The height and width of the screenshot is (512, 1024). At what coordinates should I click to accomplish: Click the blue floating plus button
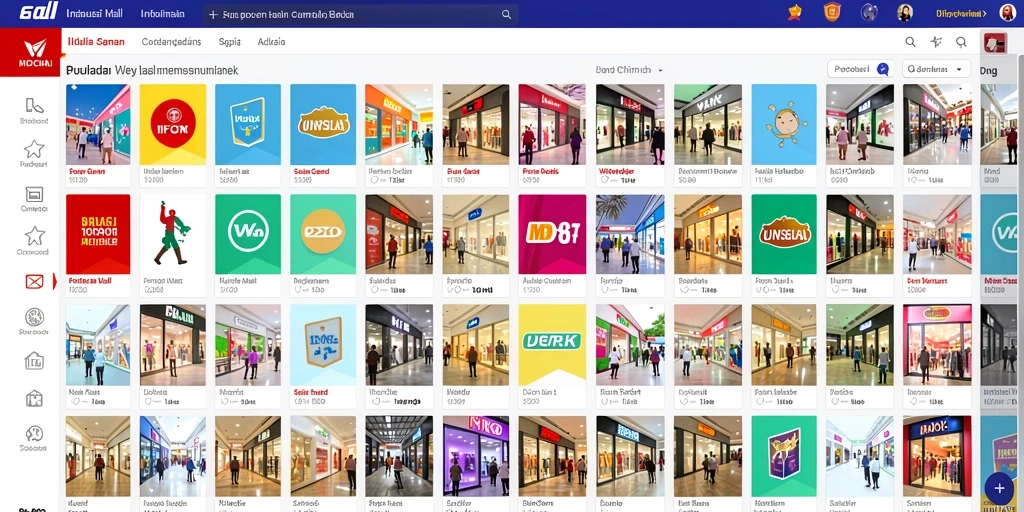pyautogui.click(x=999, y=488)
